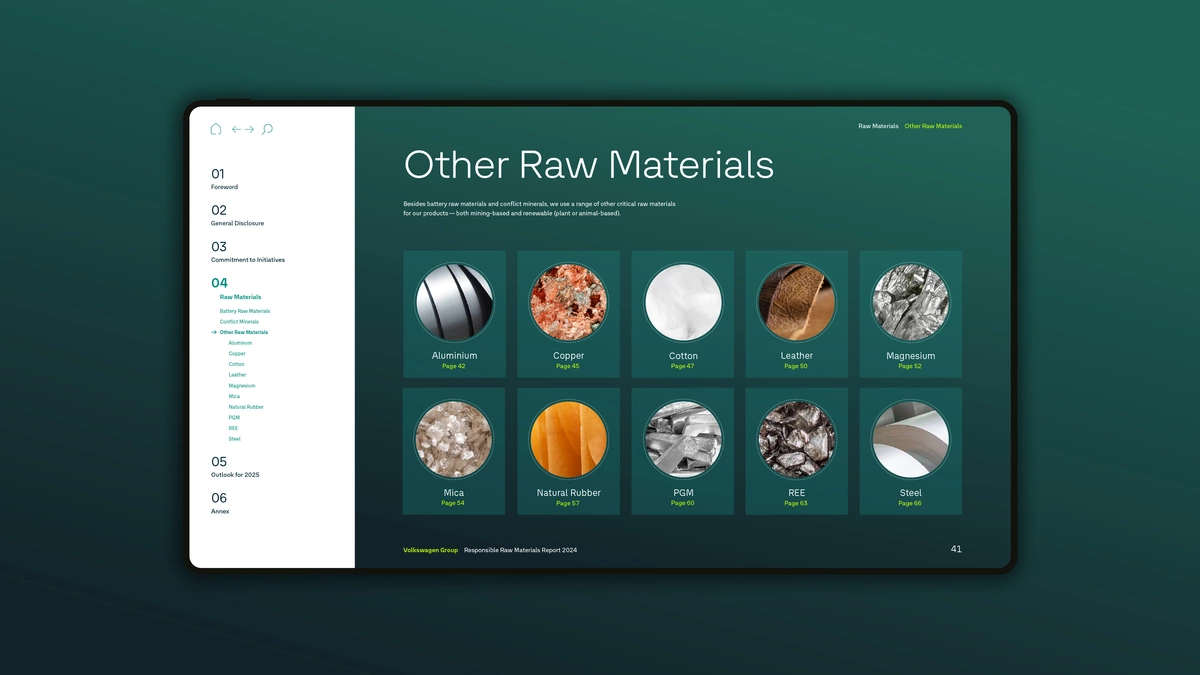Go forward with the right arrow icon

(x=249, y=129)
